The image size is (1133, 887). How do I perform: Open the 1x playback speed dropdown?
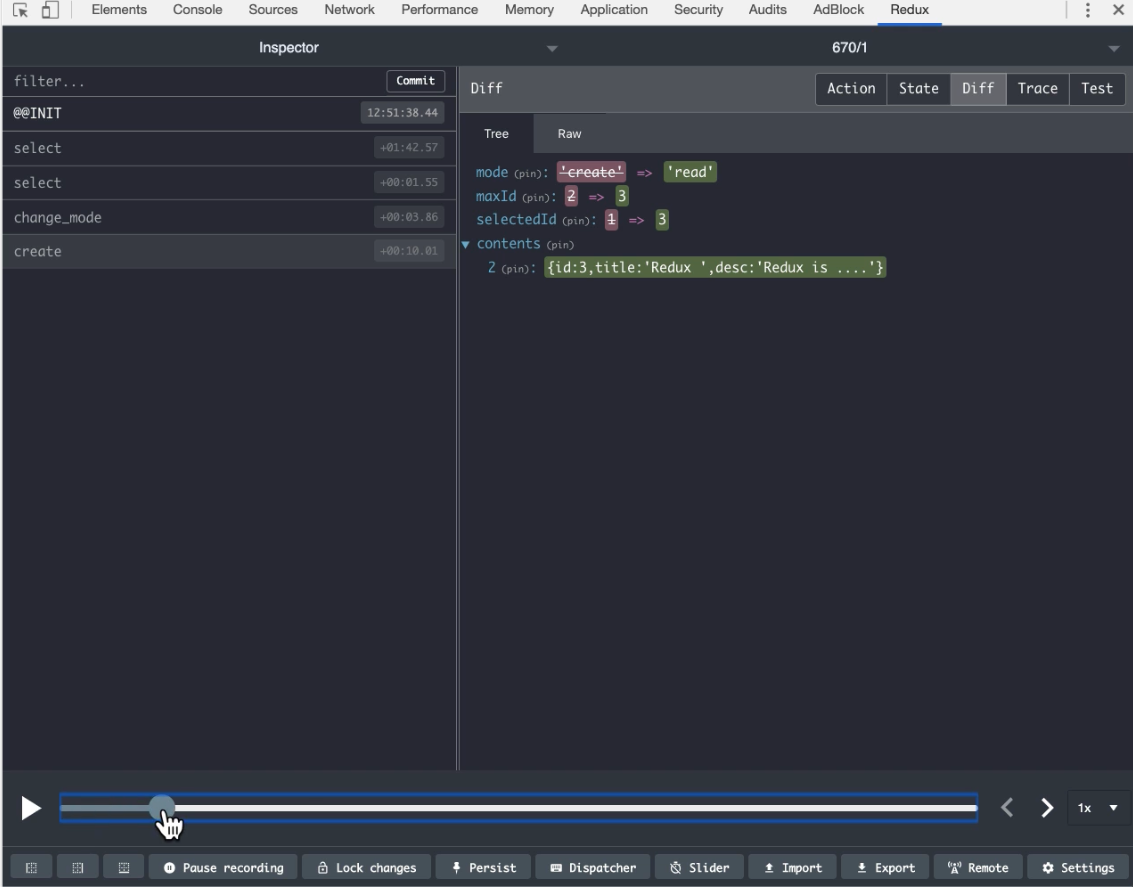click(1098, 808)
